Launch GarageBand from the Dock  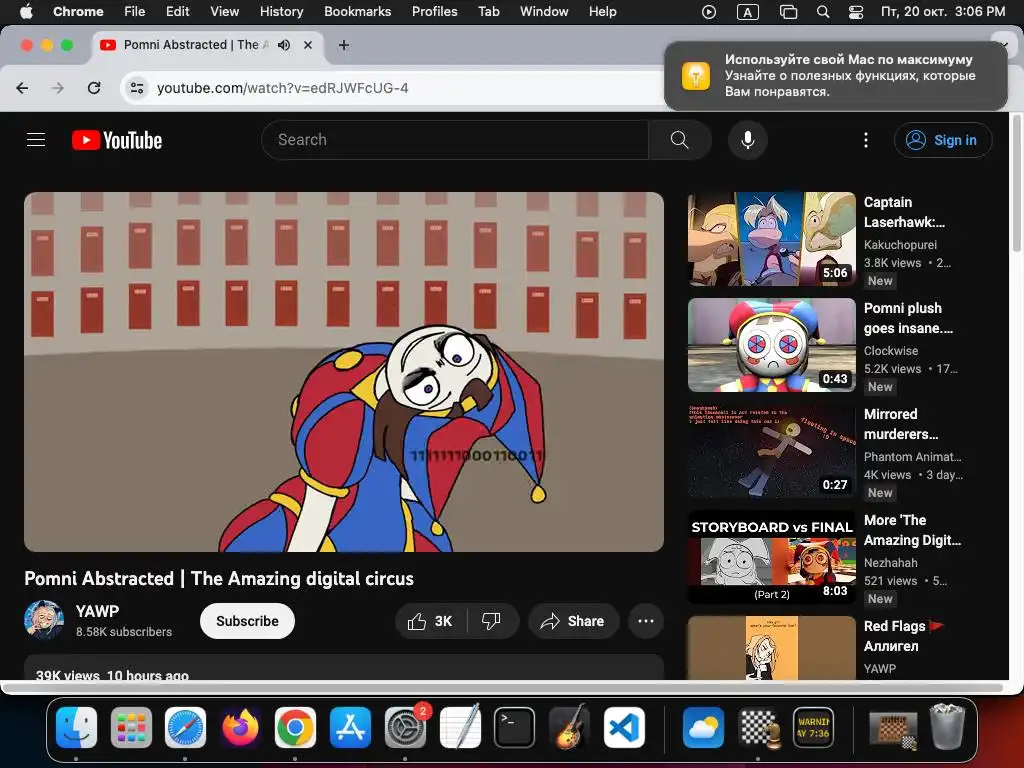569,728
